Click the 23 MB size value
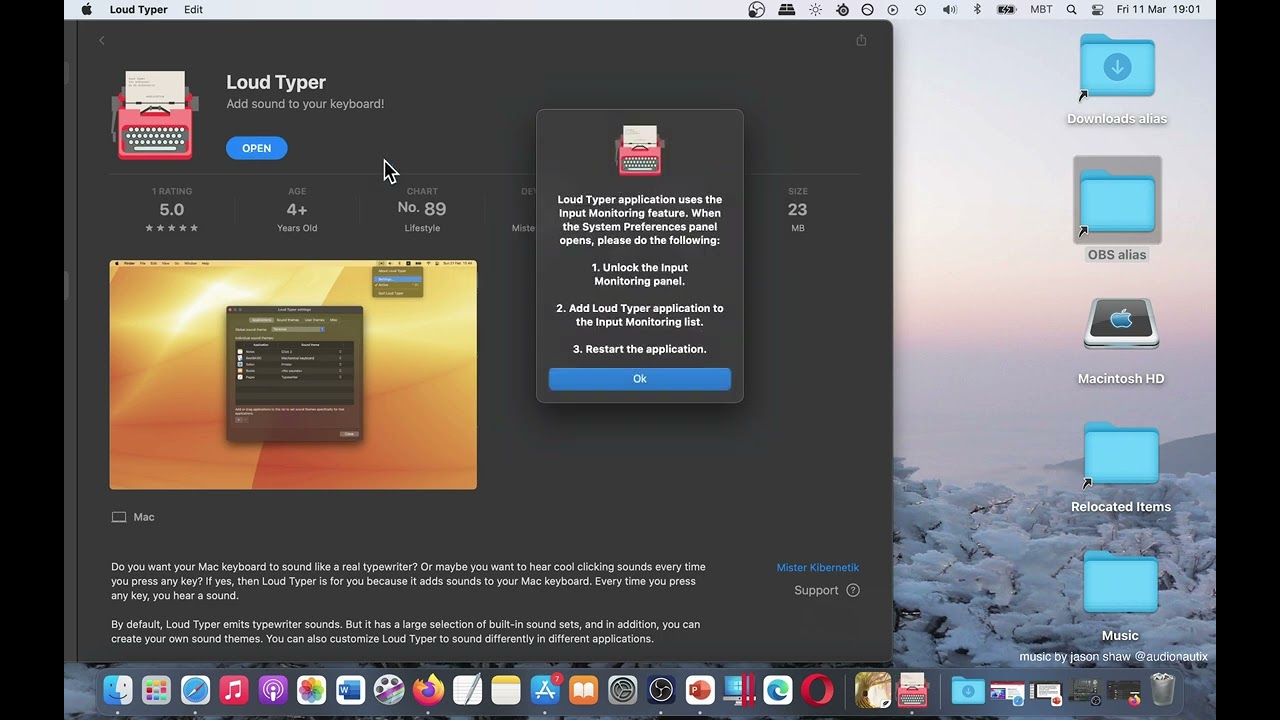Image resolution: width=1280 pixels, height=720 pixels. coord(797,210)
